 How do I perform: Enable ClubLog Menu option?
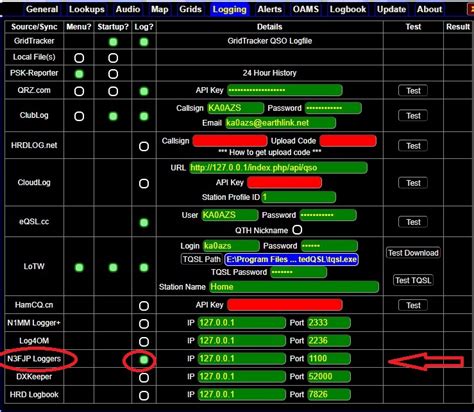click(79, 116)
